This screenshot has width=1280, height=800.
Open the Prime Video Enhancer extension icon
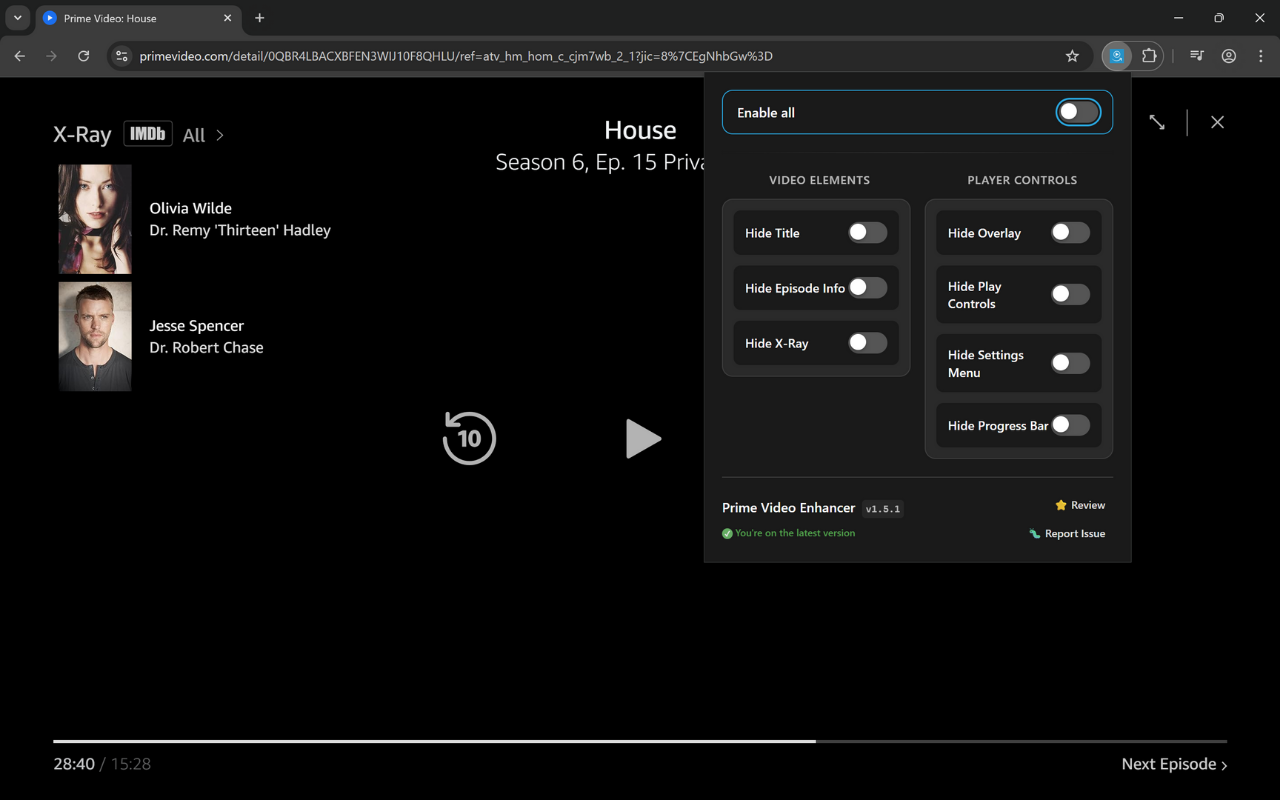(x=1117, y=56)
